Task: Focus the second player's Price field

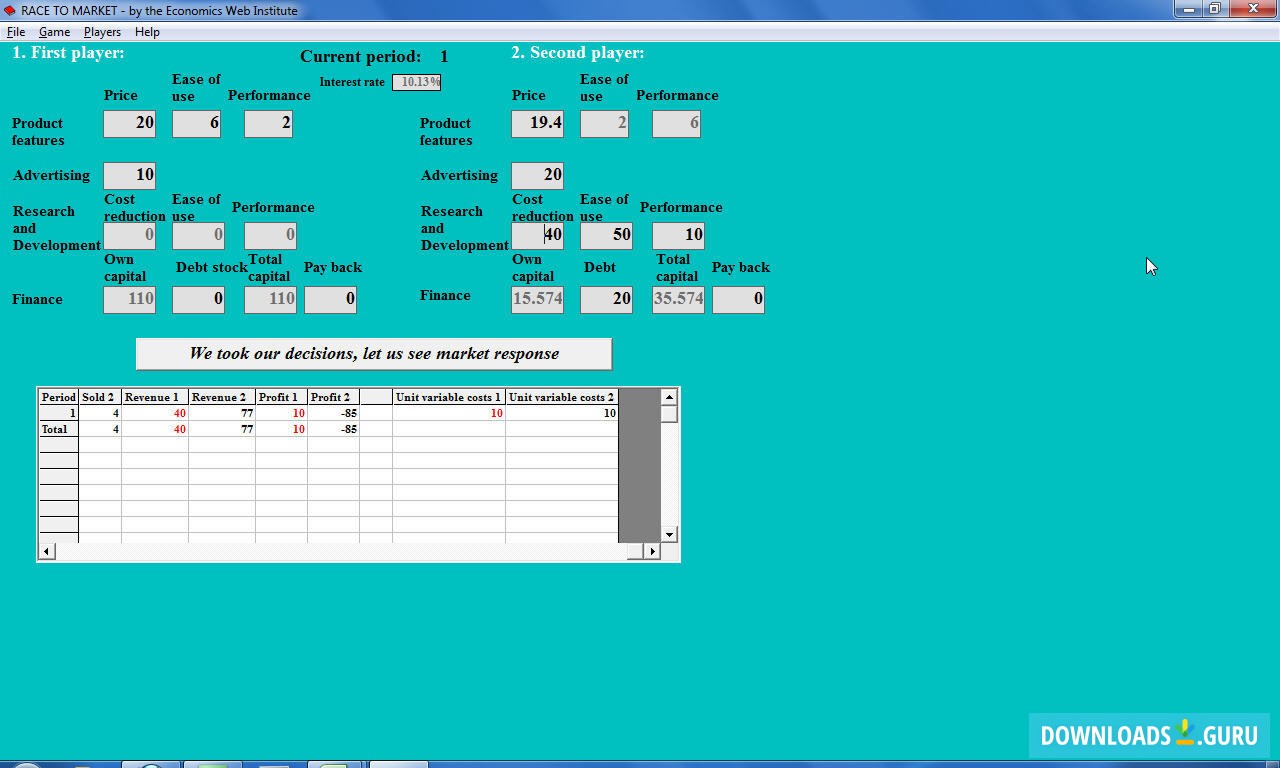Action: tap(537, 123)
